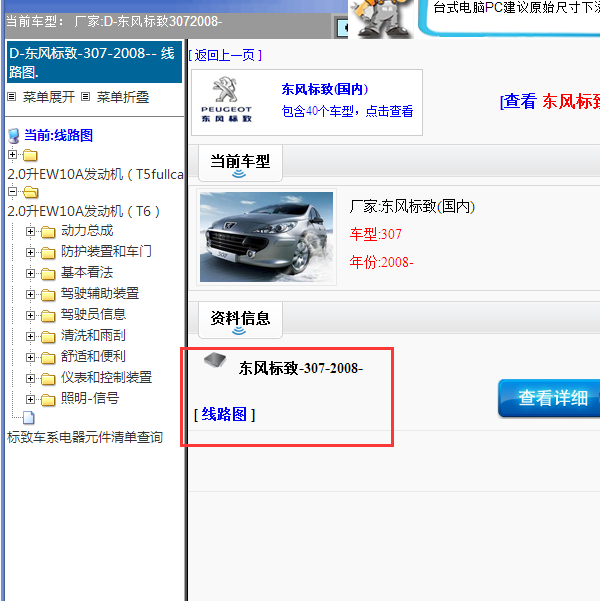This screenshot has width=600, height=601.
Task: Expand the 防护装置和车门 tree node
Action: click(x=30, y=252)
